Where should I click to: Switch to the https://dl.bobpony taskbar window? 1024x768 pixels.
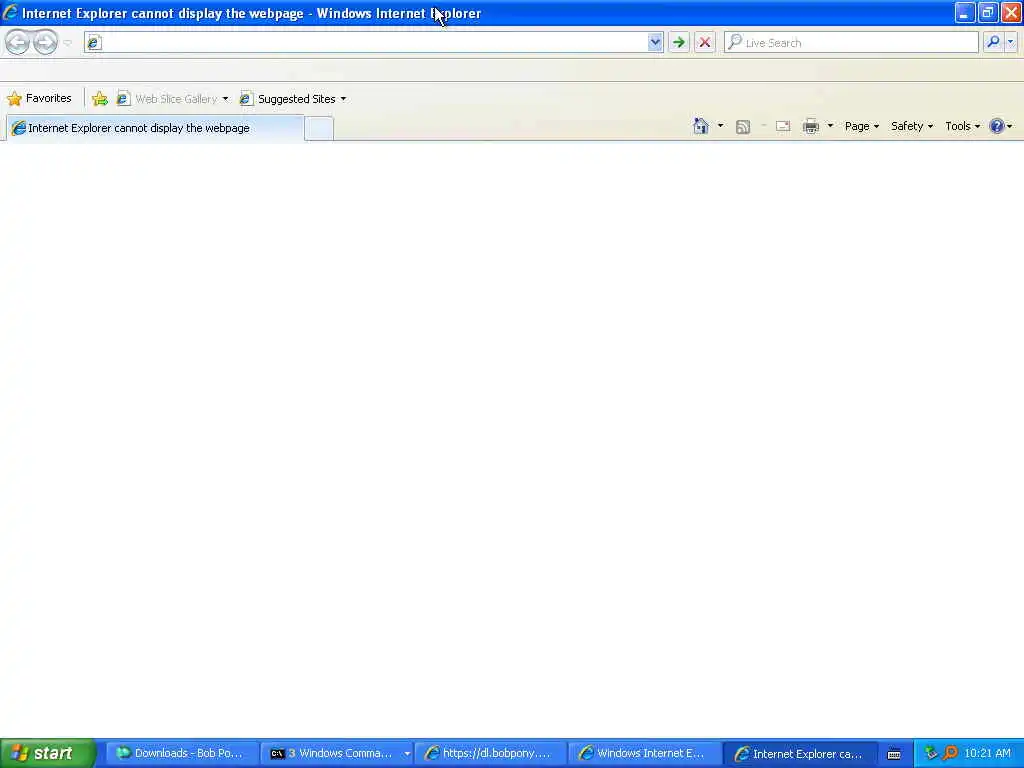490,754
